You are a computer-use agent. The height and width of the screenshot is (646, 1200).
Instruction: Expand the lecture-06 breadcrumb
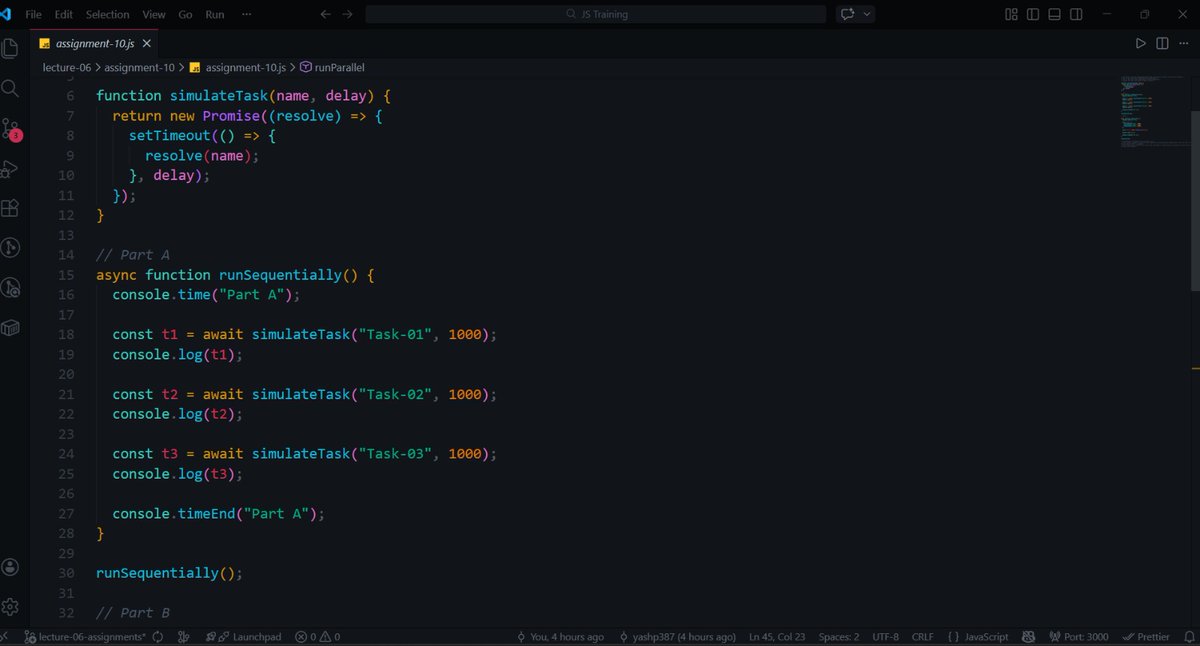(x=67, y=68)
